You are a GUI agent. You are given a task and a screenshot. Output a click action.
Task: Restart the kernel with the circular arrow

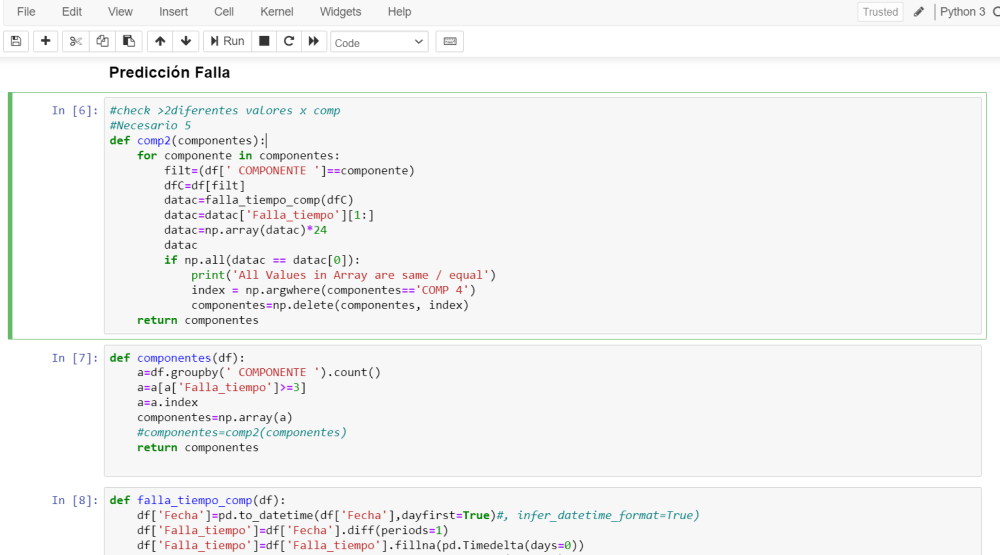click(x=289, y=41)
